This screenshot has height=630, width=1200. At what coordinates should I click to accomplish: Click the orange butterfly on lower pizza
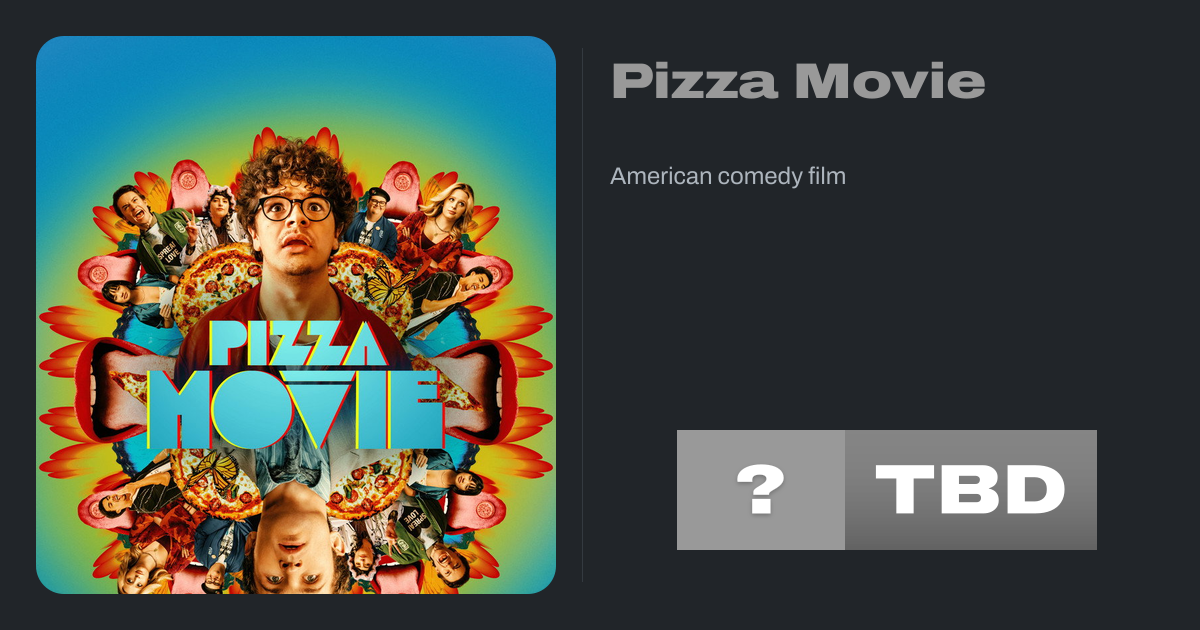212,470
